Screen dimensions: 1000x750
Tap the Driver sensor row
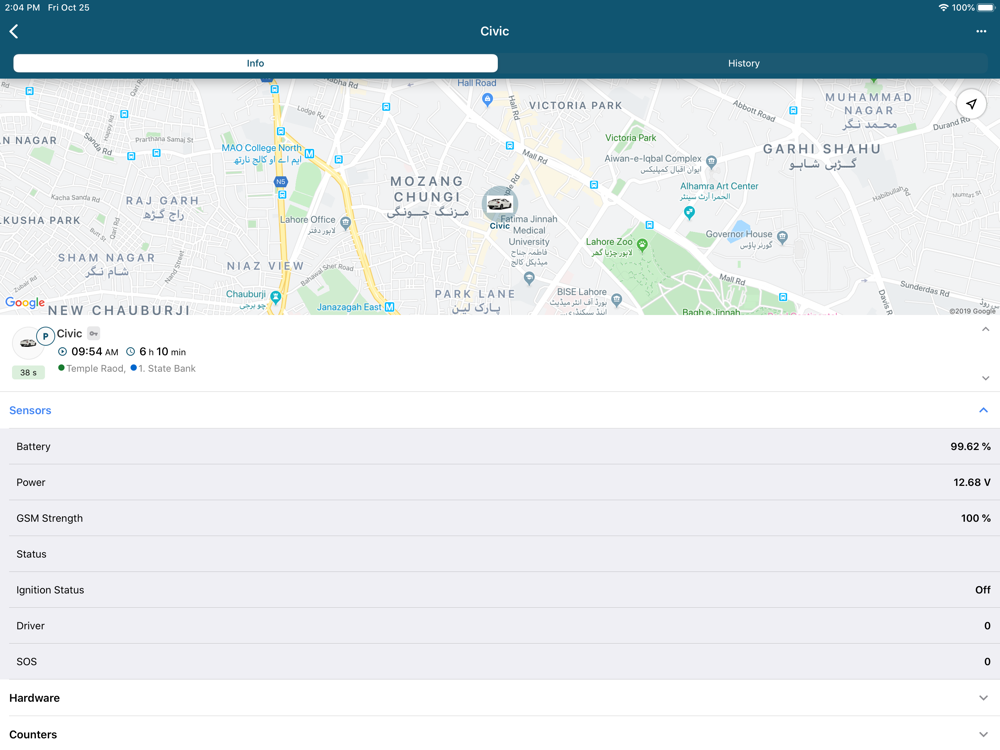point(500,626)
